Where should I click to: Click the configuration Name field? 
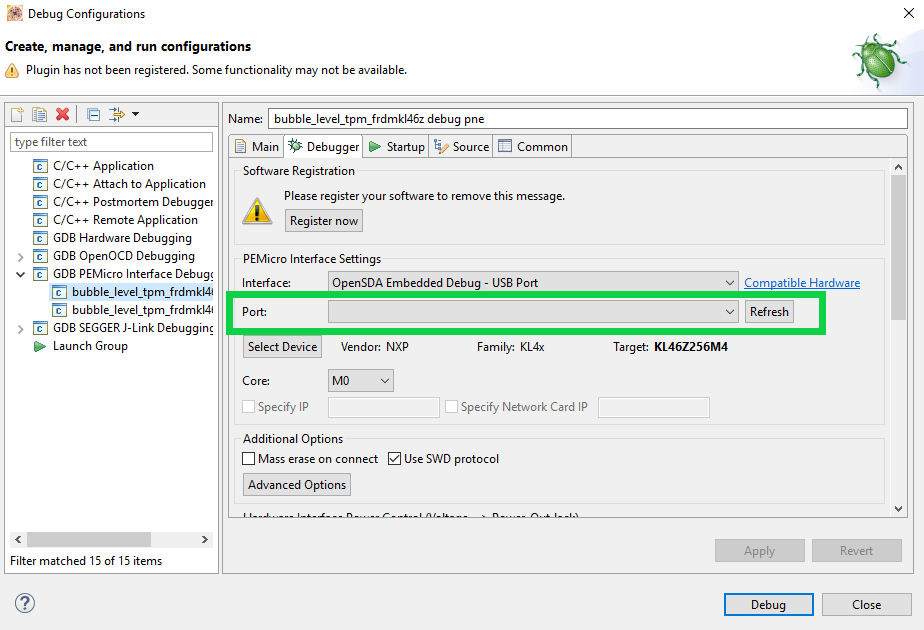point(588,118)
